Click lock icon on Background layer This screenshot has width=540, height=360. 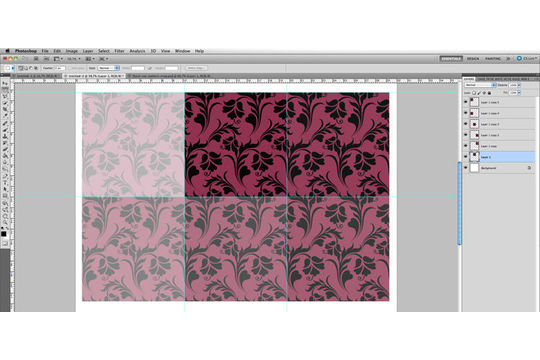pyautogui.click(x=529, y=168)
